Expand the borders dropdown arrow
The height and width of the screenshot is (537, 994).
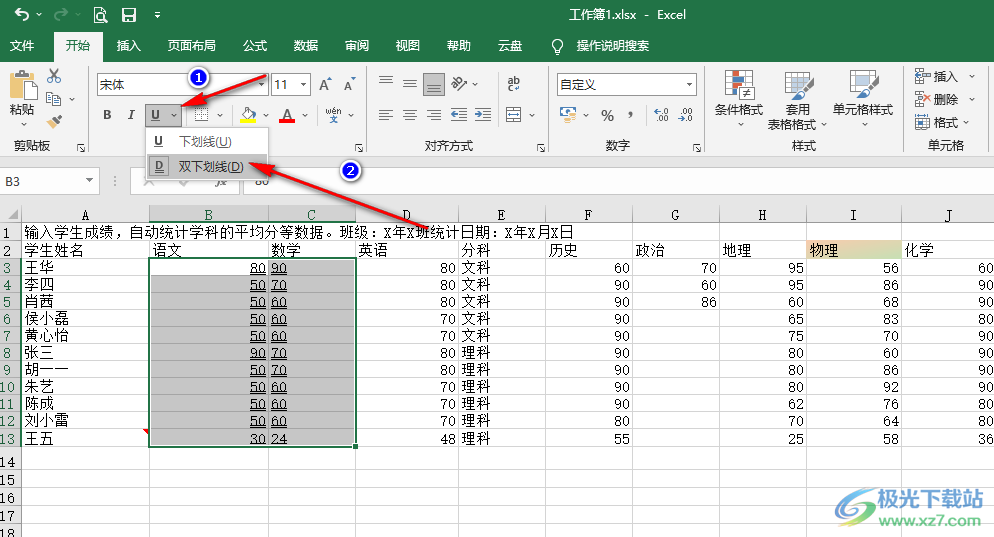(220, 115)
